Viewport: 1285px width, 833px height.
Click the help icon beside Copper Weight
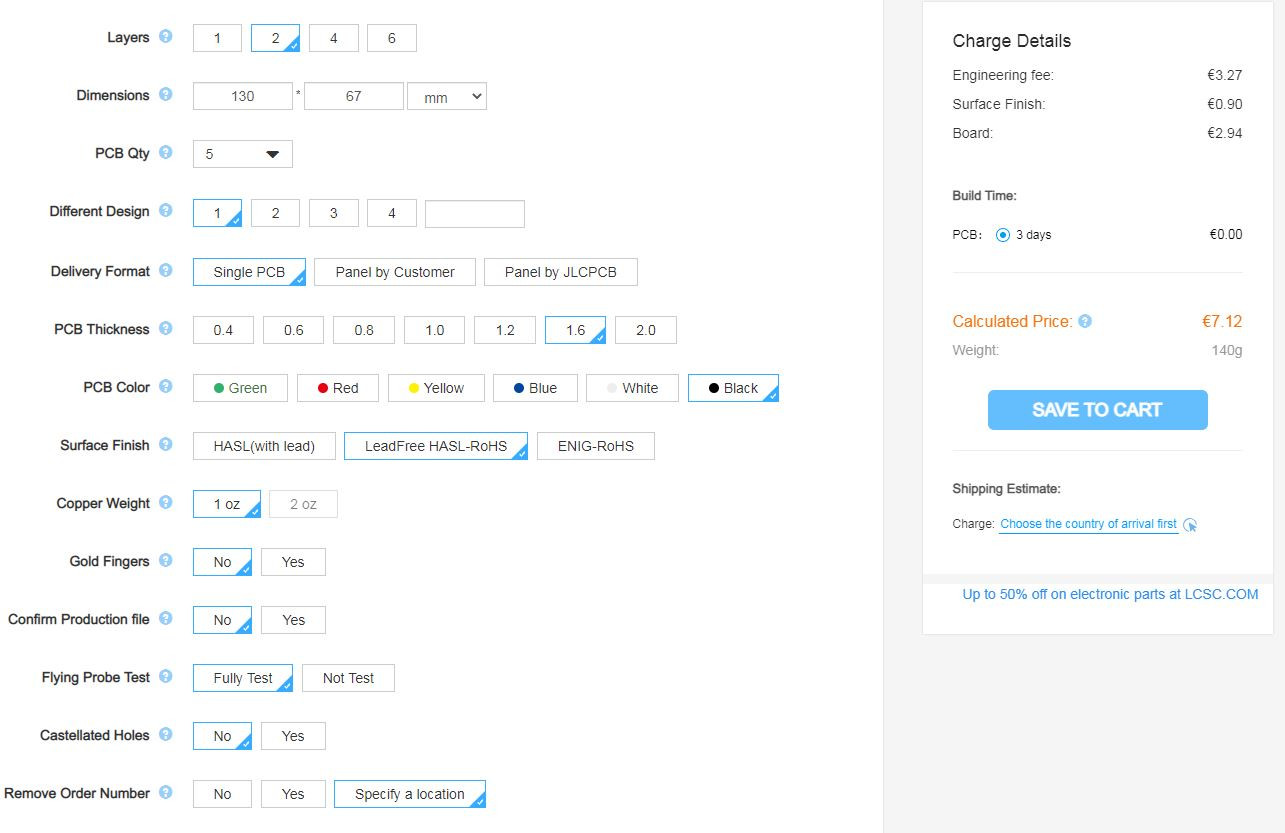pos(166,503)
